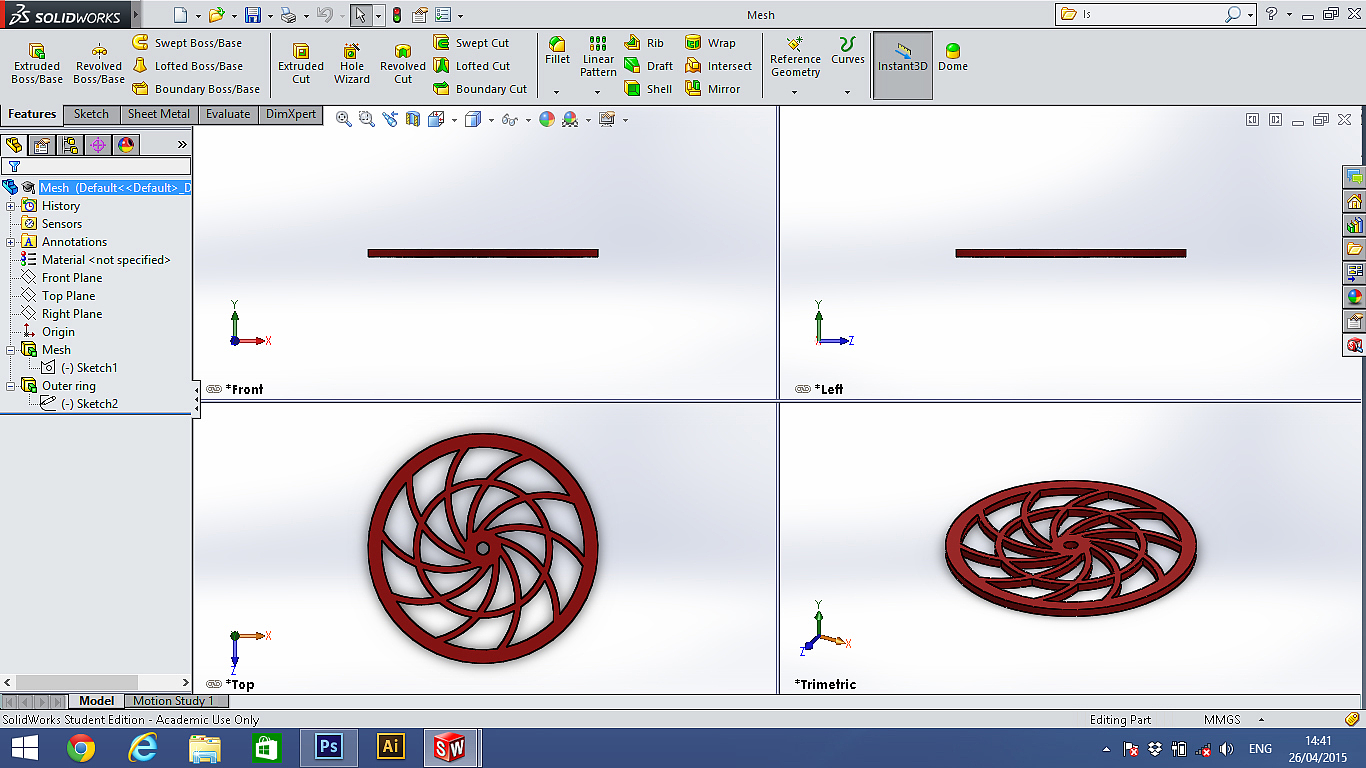
Task: Choose the Dome feature
Action: coord(952,57)
